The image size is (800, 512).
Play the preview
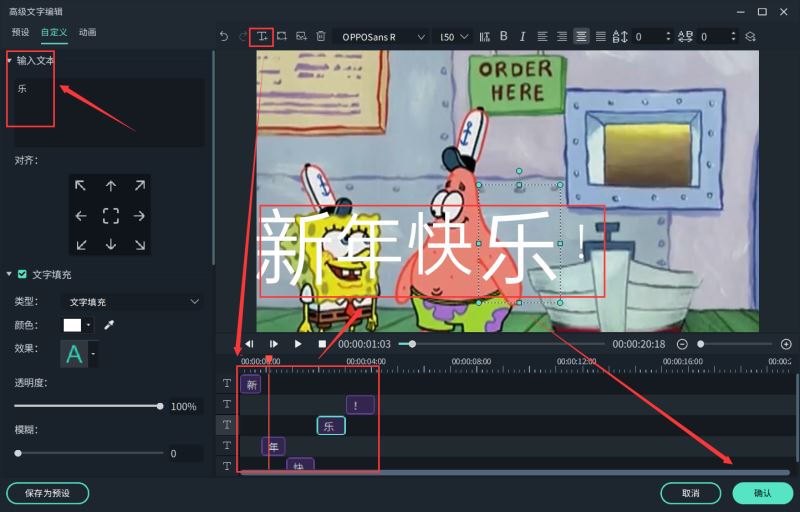[x=298, y=344]
